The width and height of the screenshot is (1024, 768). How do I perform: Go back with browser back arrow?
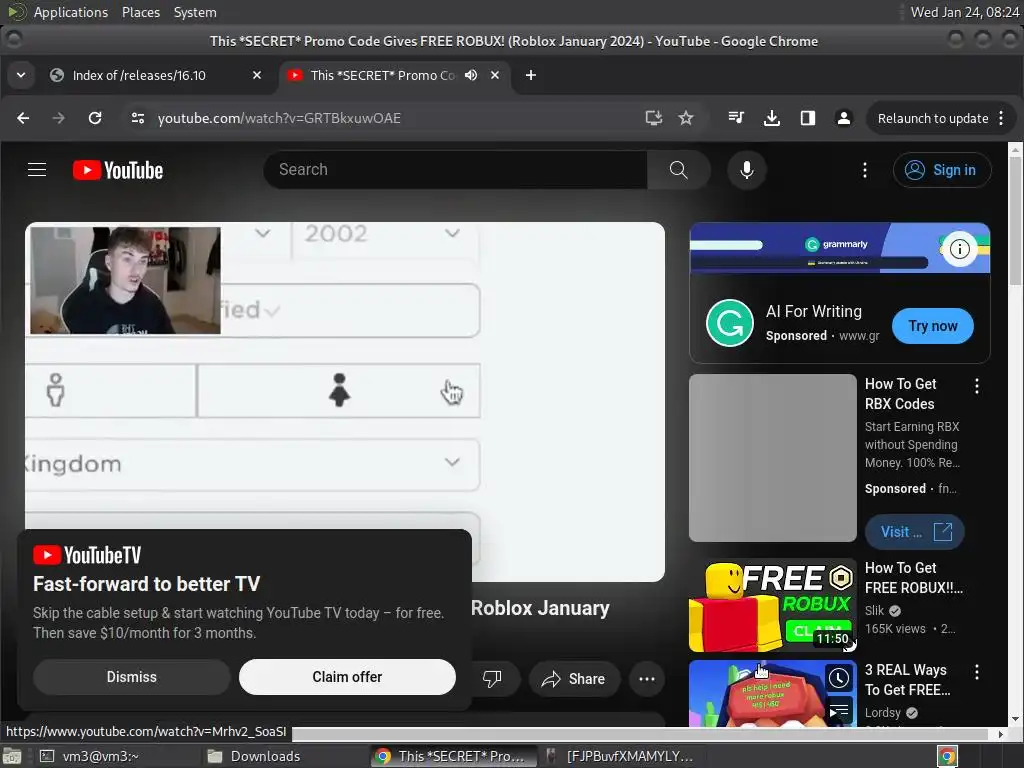point(23,118)
